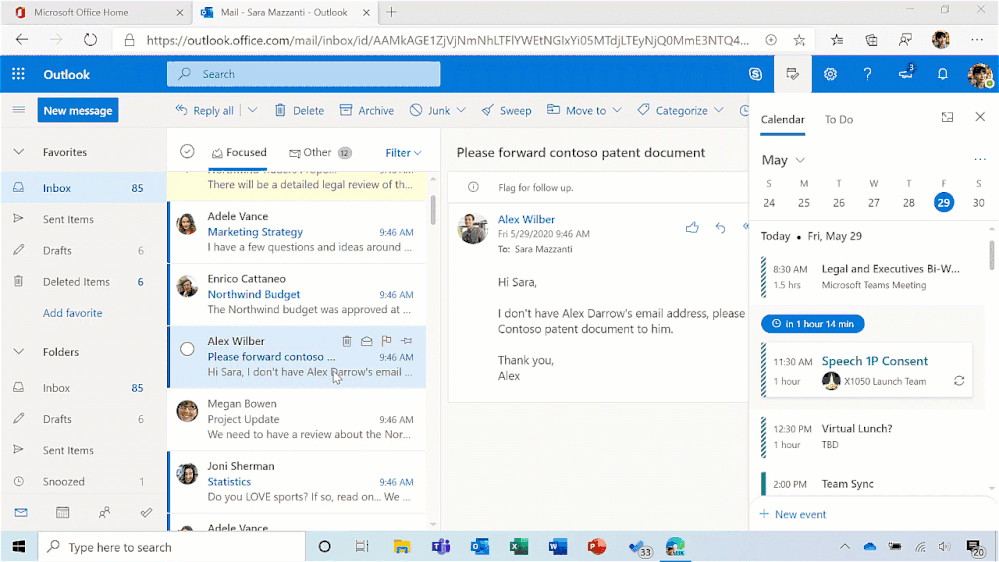Pin the Alex Wilber message
The width and height of the screenshot is (999, 562).
tap(406, 341)
